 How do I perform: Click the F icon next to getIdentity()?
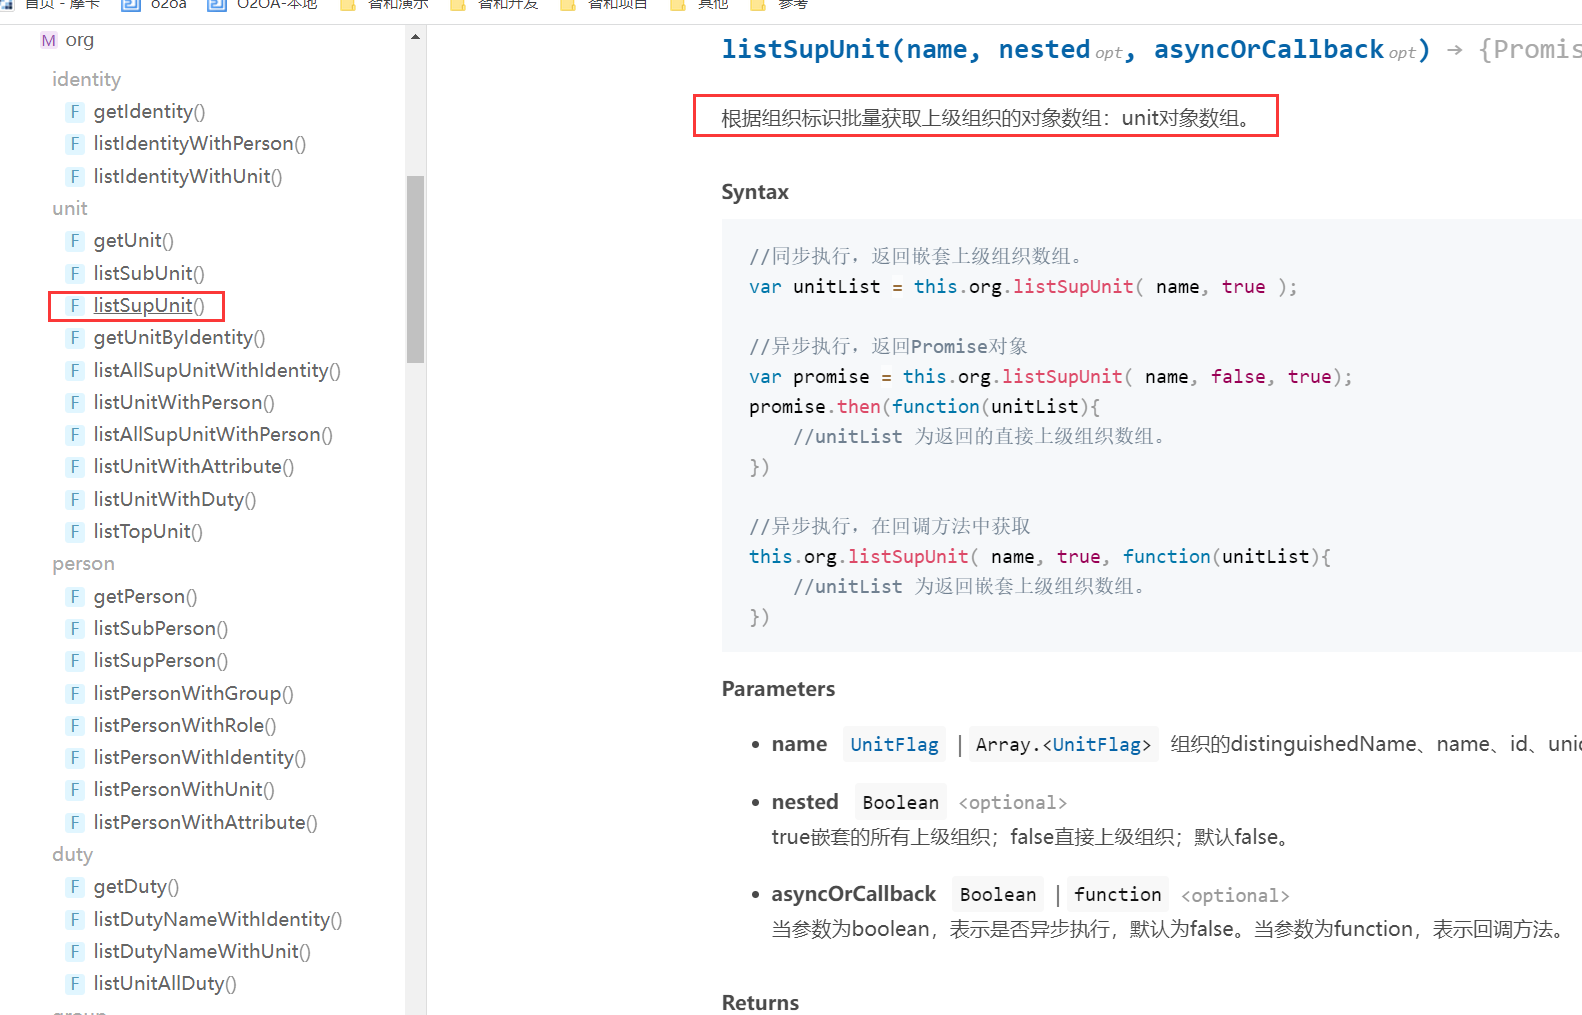75,112
